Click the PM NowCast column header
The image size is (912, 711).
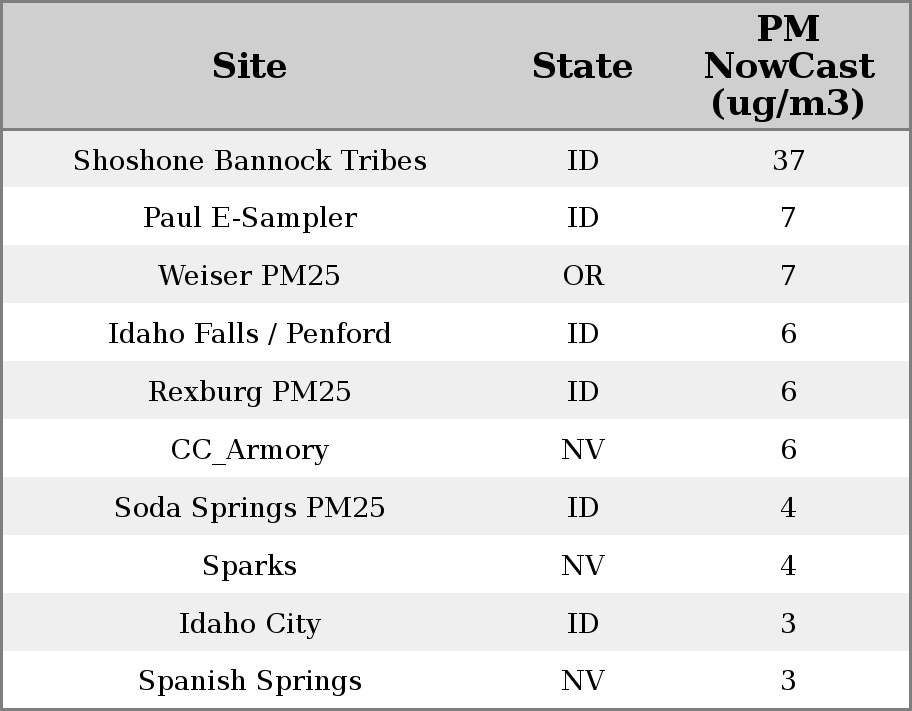788,66
